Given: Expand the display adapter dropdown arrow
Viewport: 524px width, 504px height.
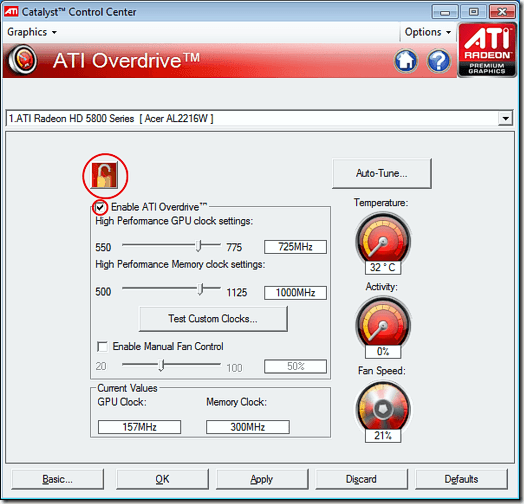Looking at the screenshot, I should (x=505, y=118).
